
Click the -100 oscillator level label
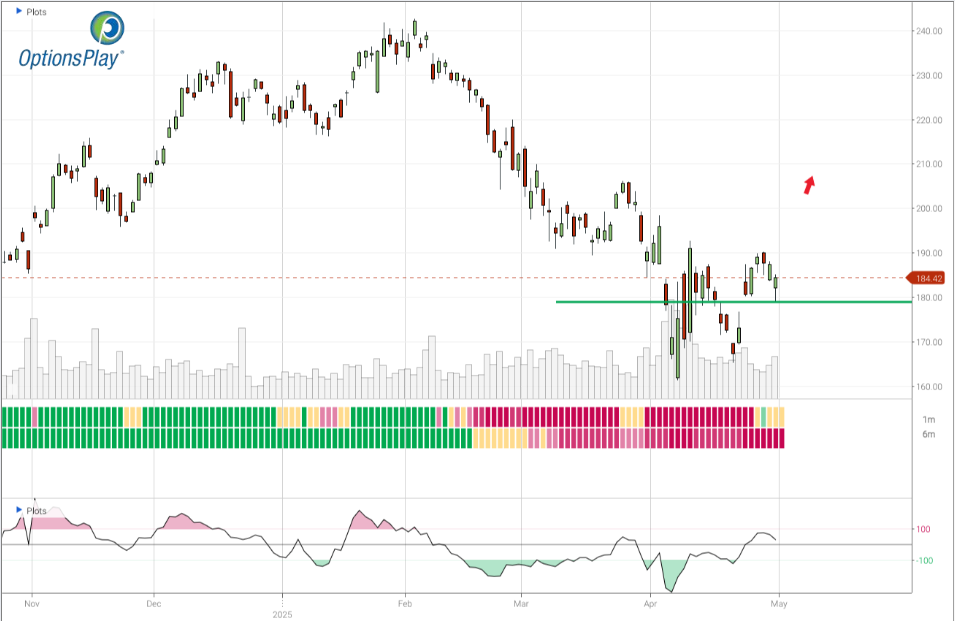point(925,561)
